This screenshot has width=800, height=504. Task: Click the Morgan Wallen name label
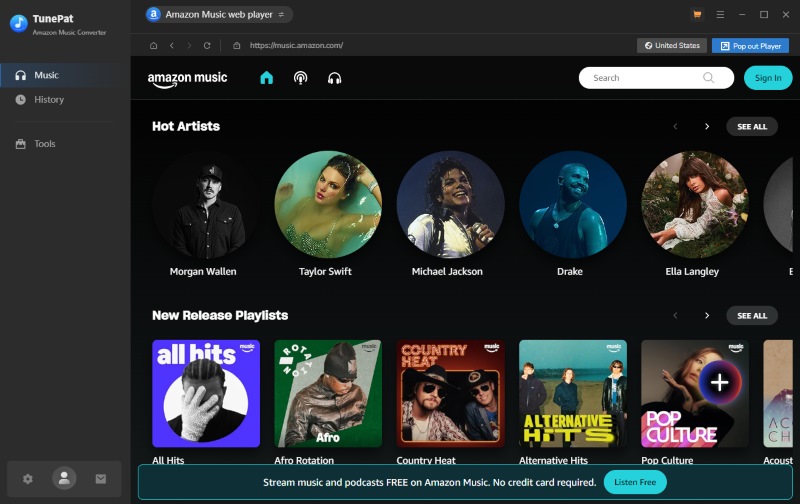pyautogui.click(x=203, y=271)
